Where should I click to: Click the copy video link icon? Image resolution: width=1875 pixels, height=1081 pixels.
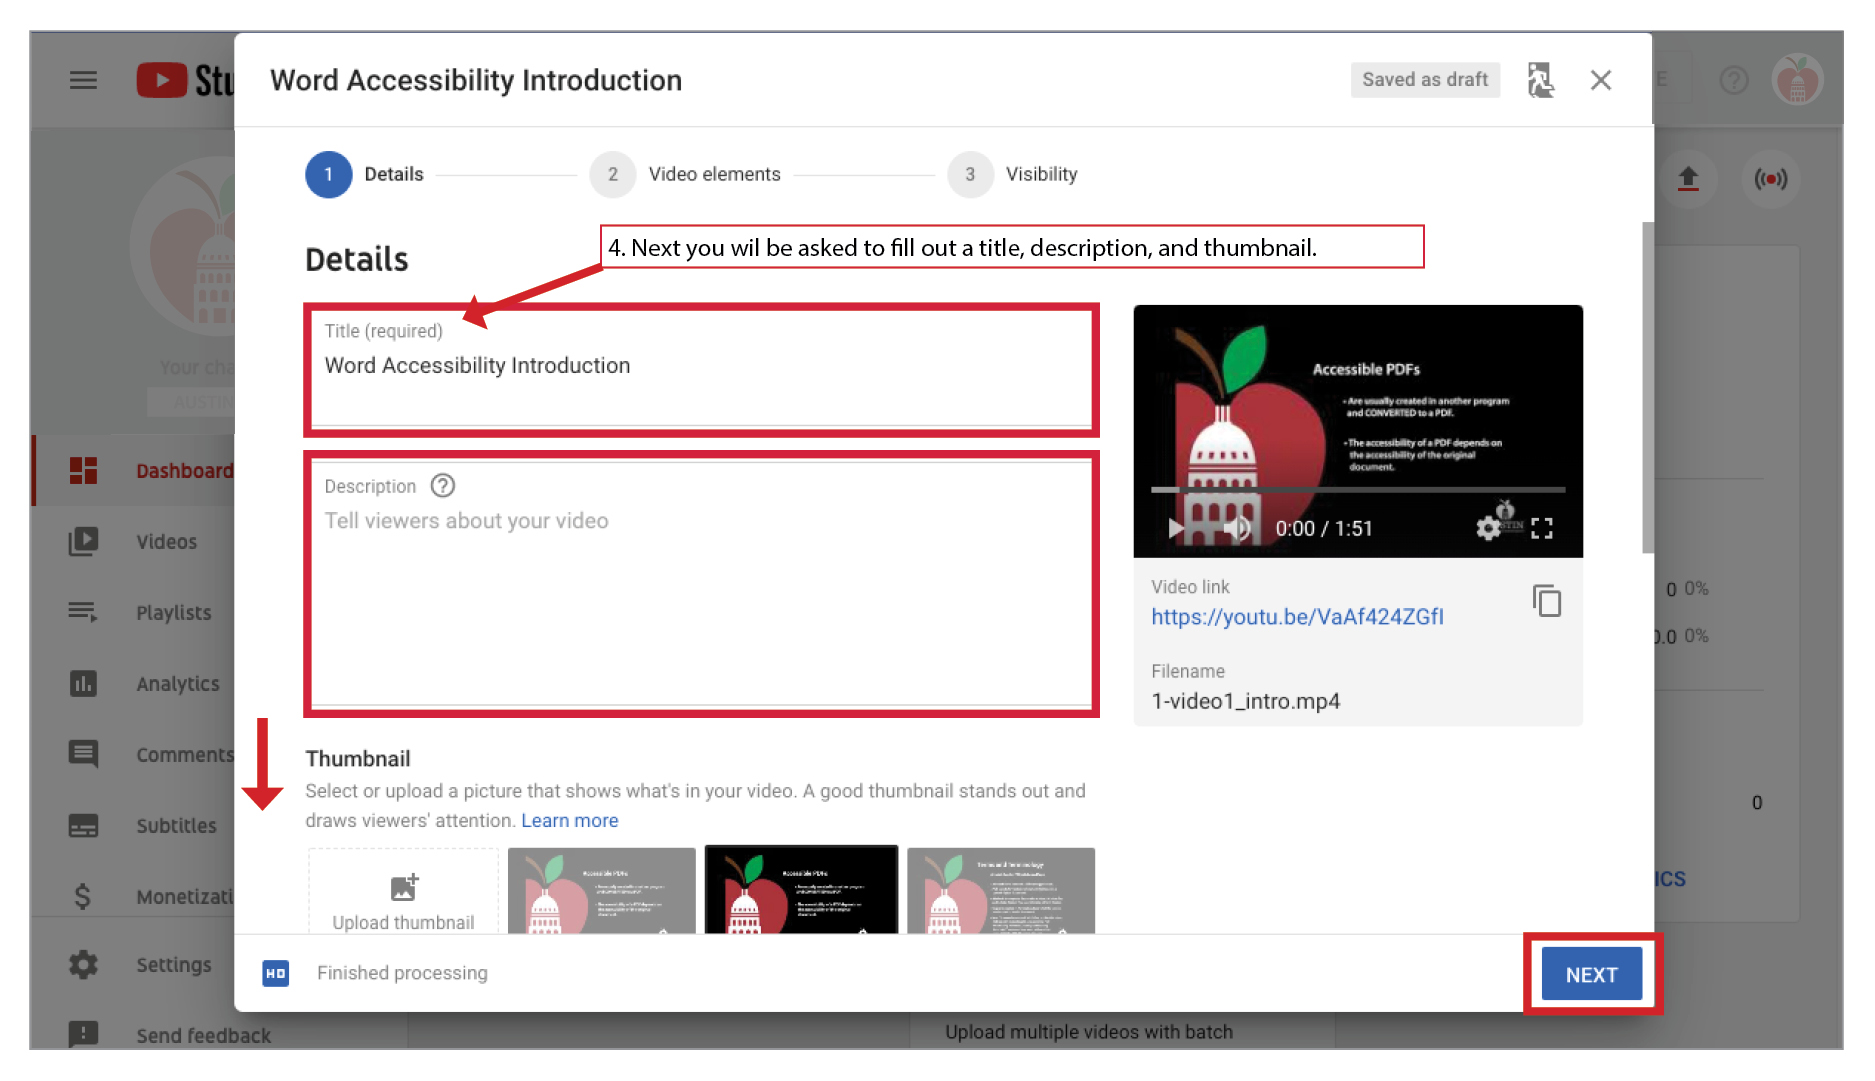pos(1546,601)
